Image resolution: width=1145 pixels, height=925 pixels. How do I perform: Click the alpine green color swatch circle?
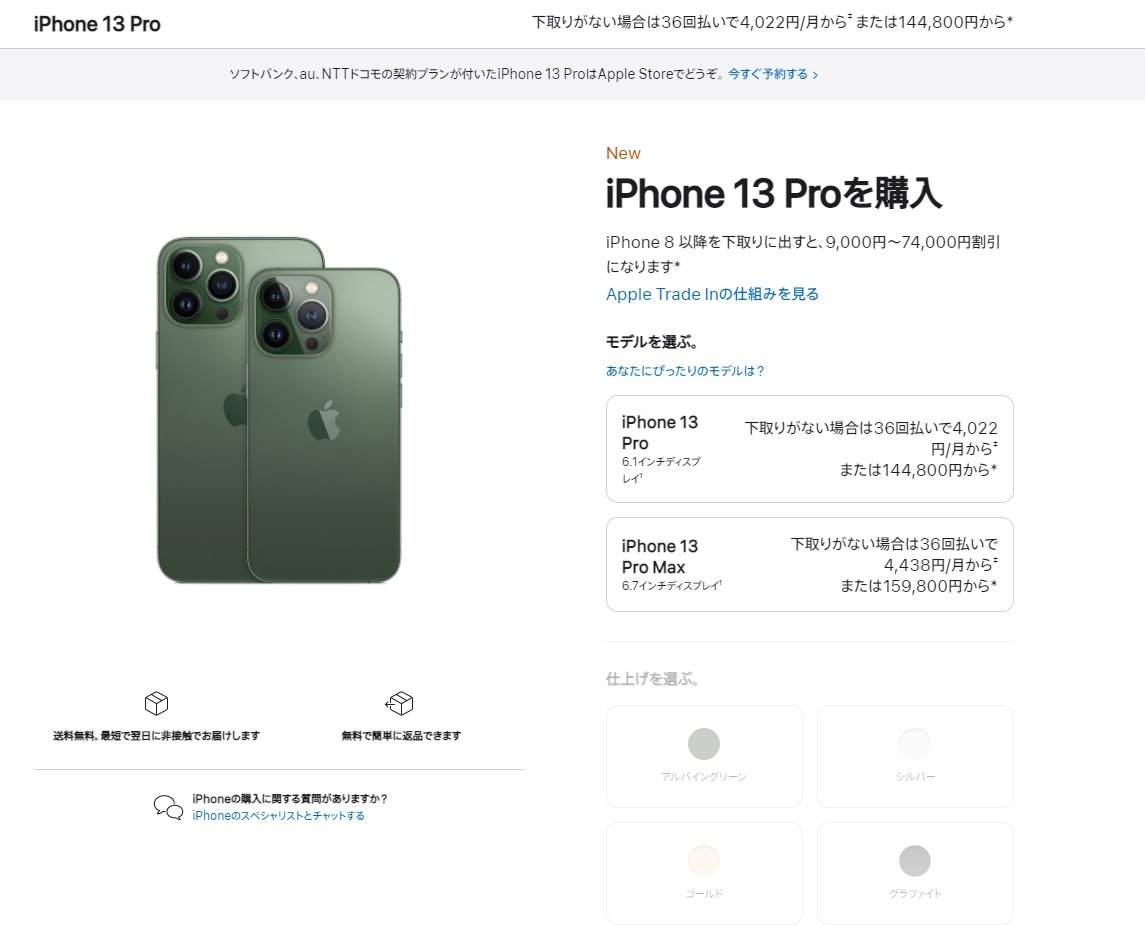pos(704,744)
